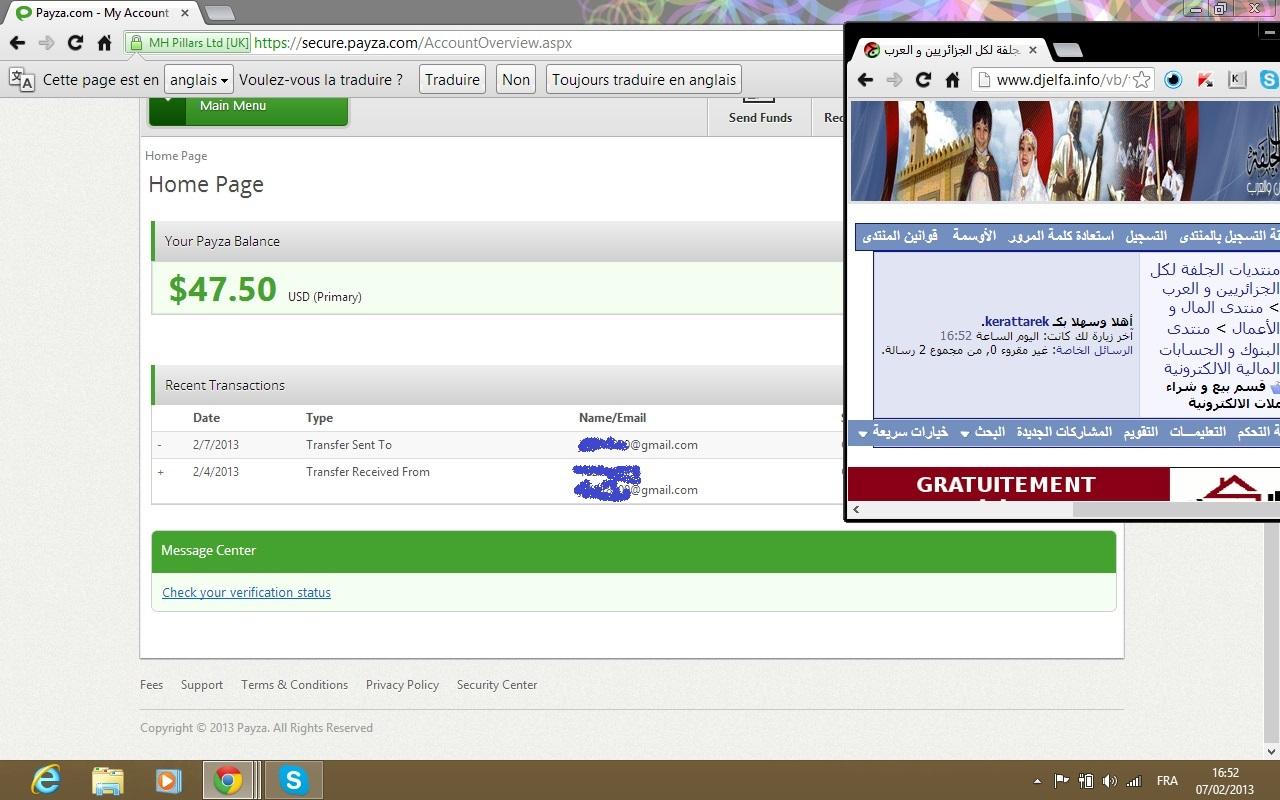Open Skype from the taskbar
Screen dimensions: 1280x800
click(293, 780)
